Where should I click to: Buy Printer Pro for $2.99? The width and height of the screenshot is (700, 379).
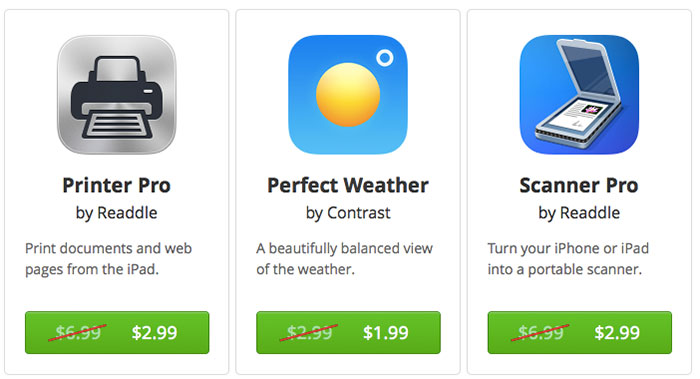pyautogui.click(x=117, y=333)
